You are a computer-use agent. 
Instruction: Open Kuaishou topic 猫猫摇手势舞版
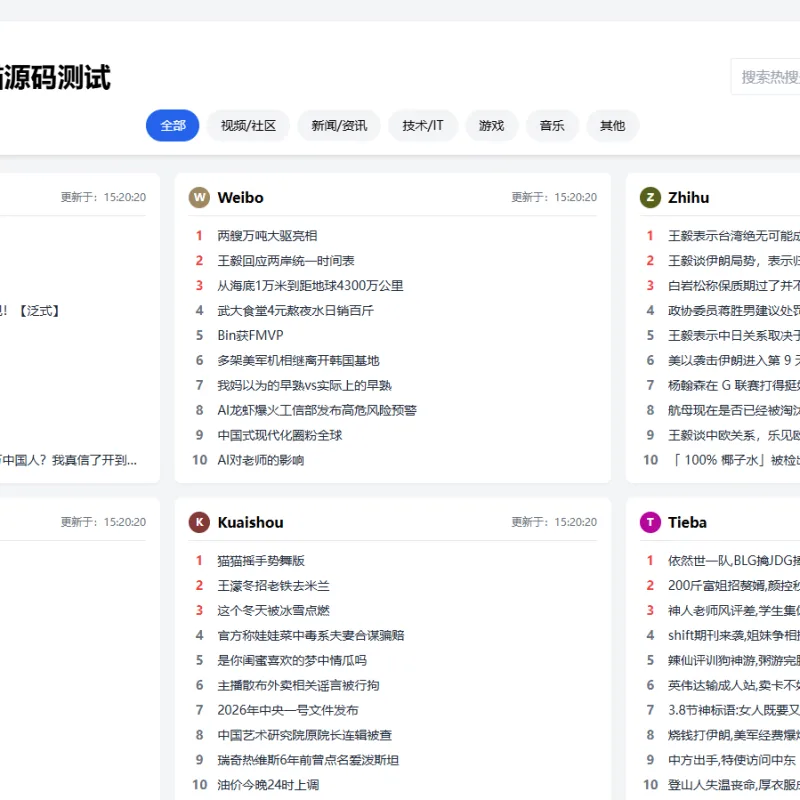coord(261,561)
